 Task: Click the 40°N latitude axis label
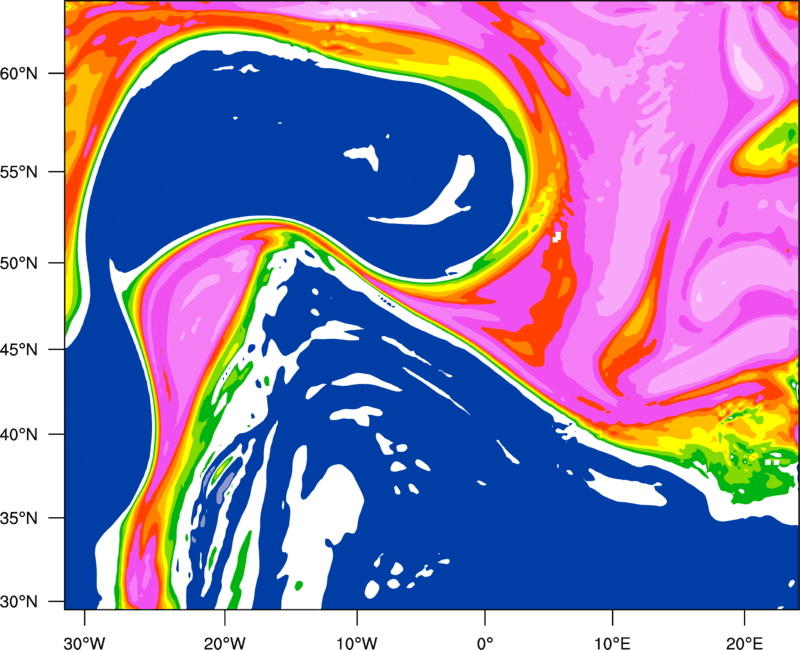(19, 435)
